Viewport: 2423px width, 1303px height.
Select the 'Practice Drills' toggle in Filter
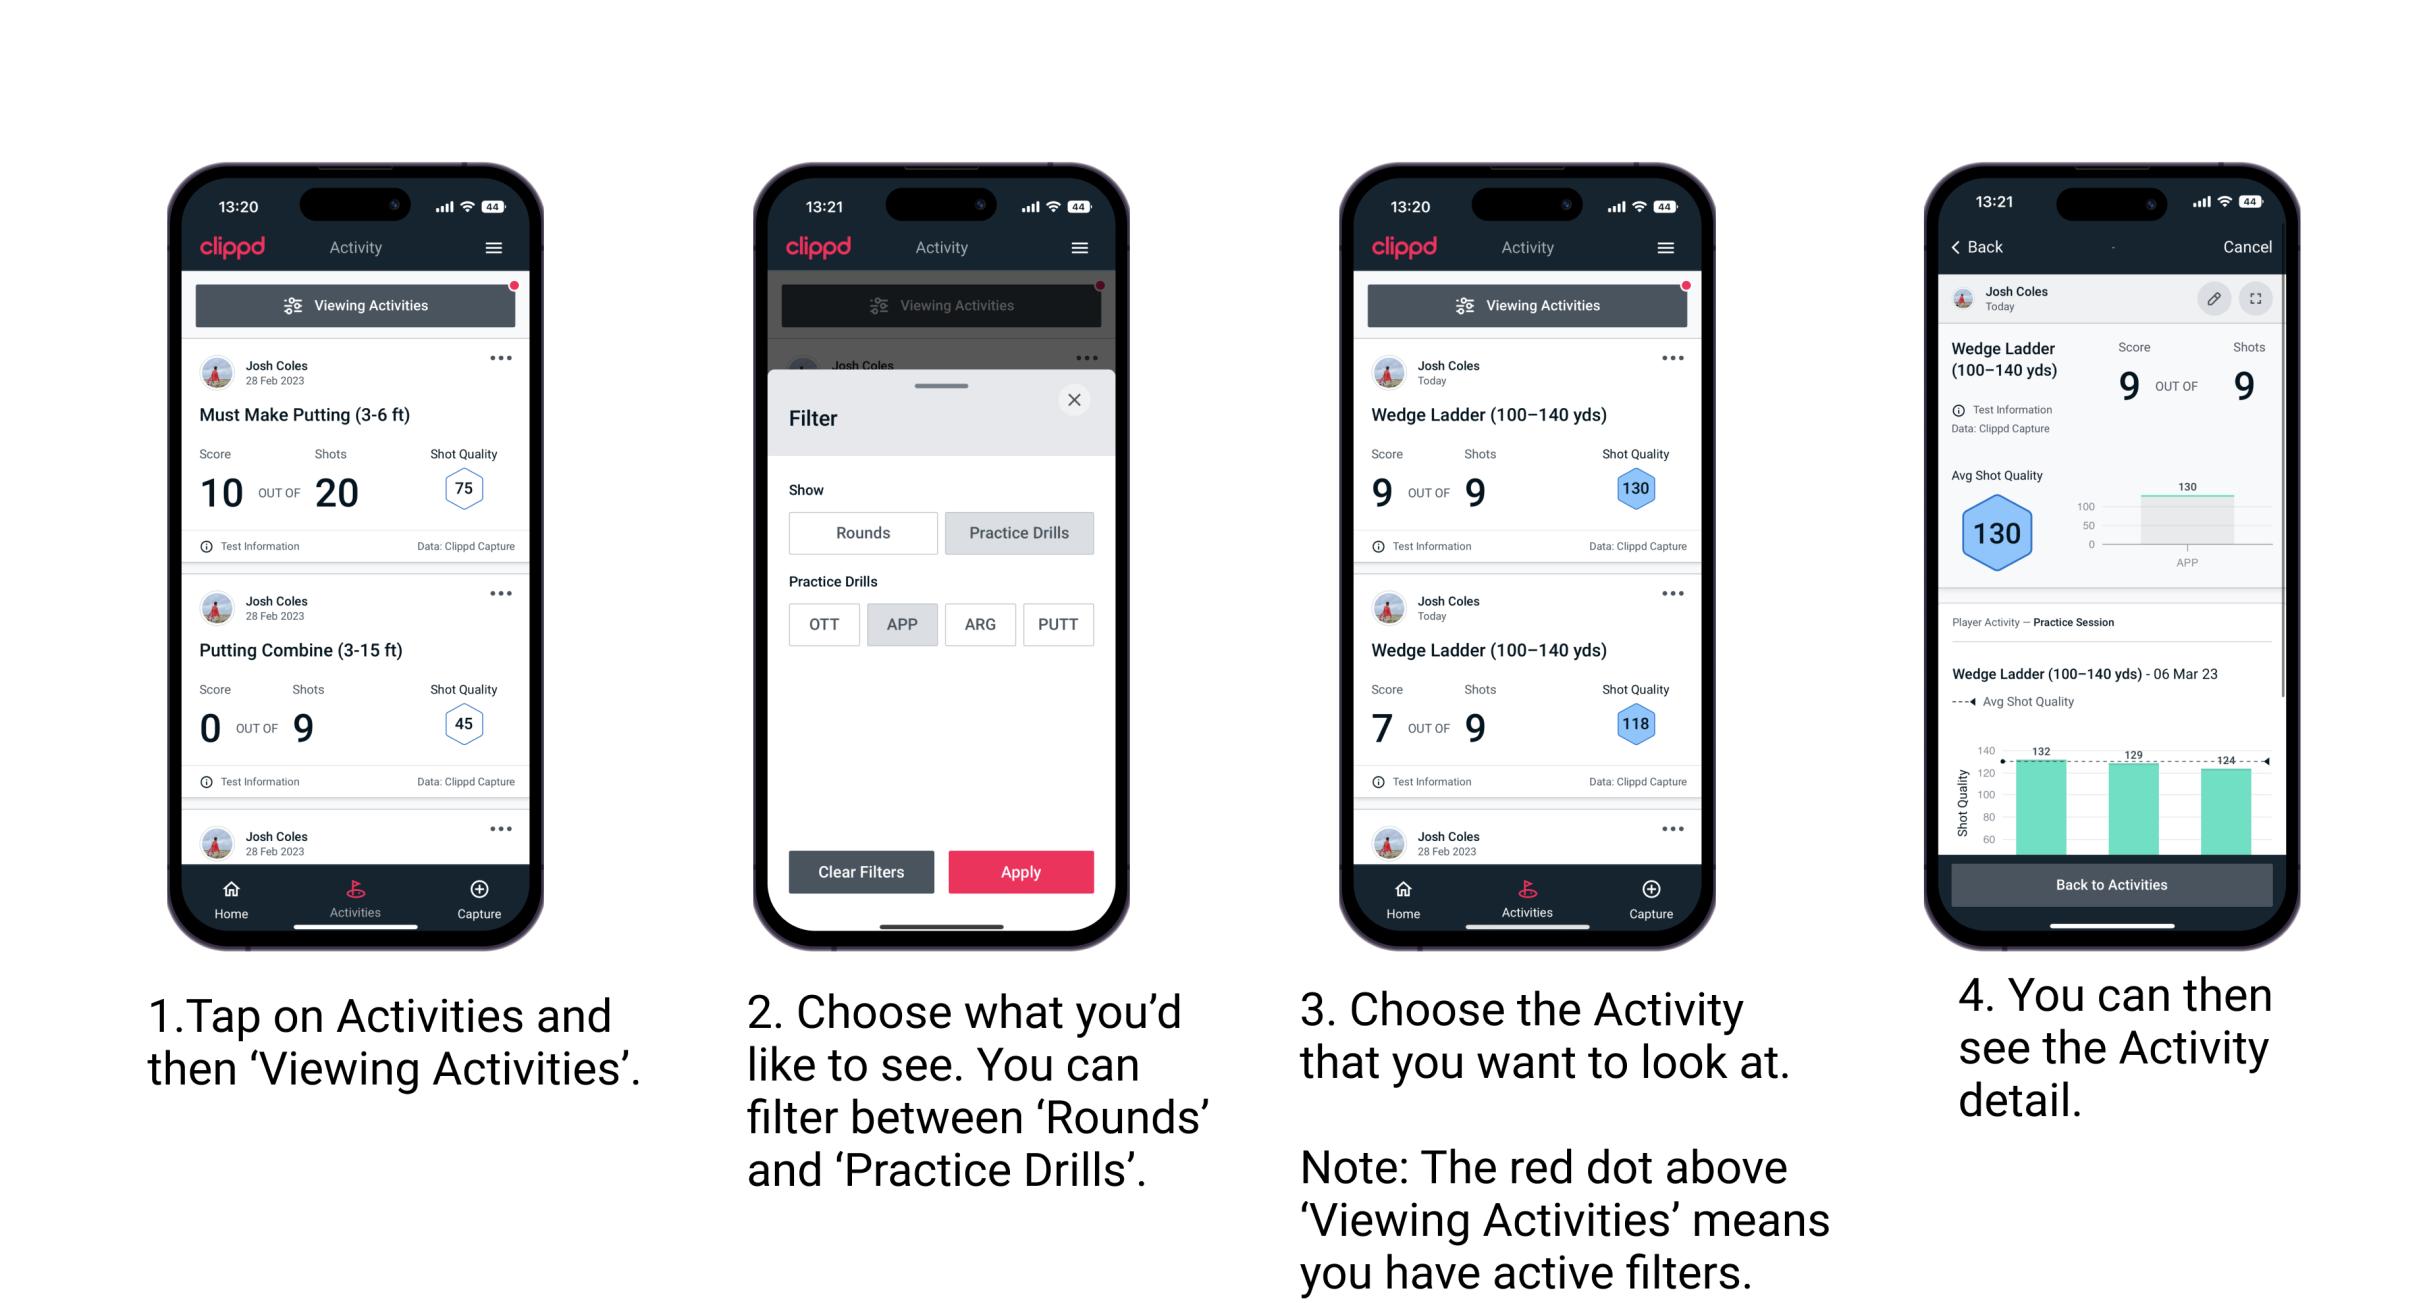pyautogui.click(x=1019, y=533)
